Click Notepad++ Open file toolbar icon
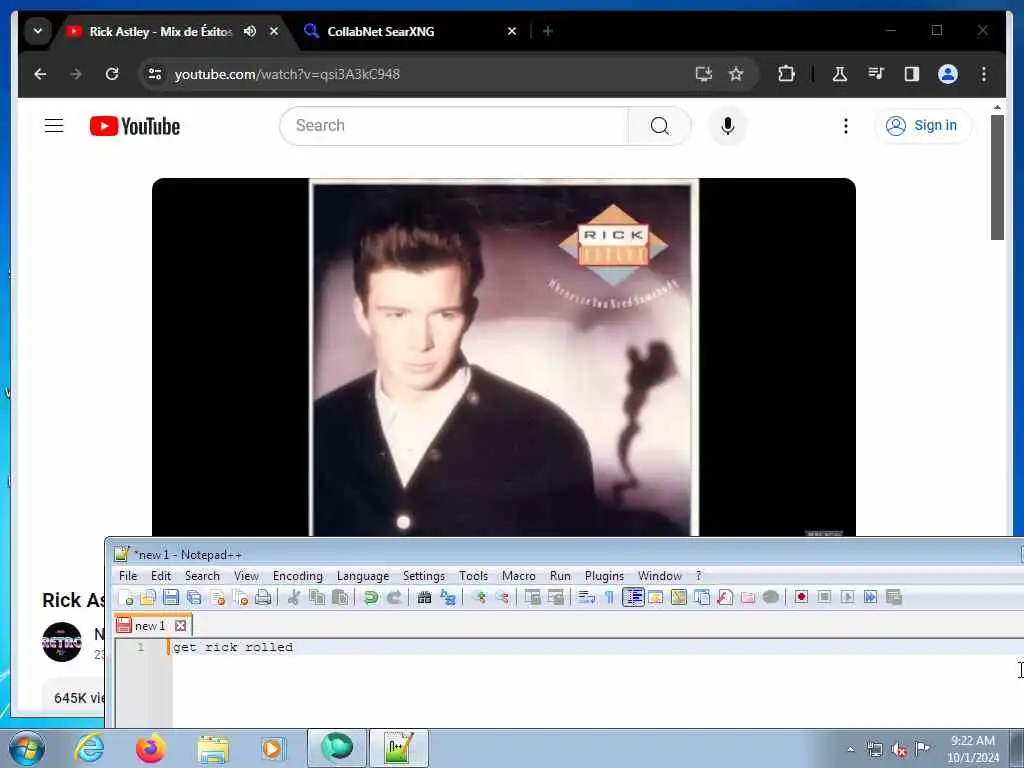Screen dimensions: 1024x768 148,597
